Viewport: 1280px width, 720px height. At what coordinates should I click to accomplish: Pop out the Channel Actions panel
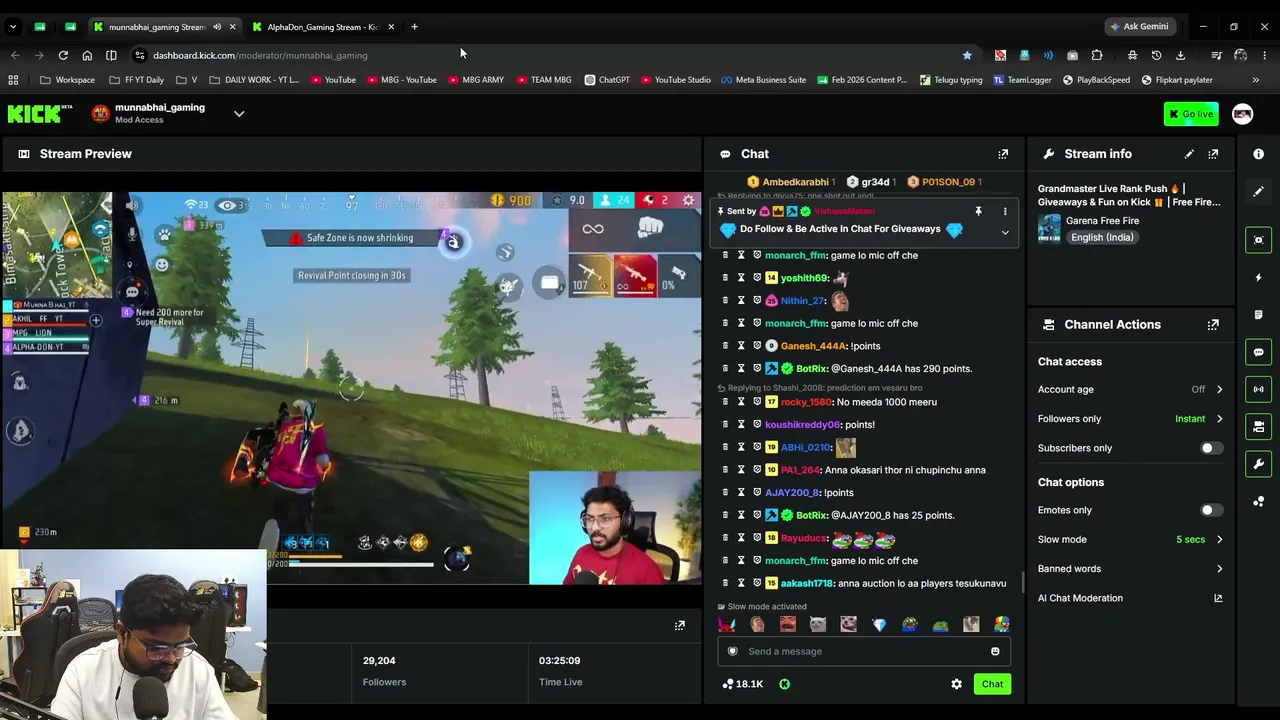point(1213,325)
